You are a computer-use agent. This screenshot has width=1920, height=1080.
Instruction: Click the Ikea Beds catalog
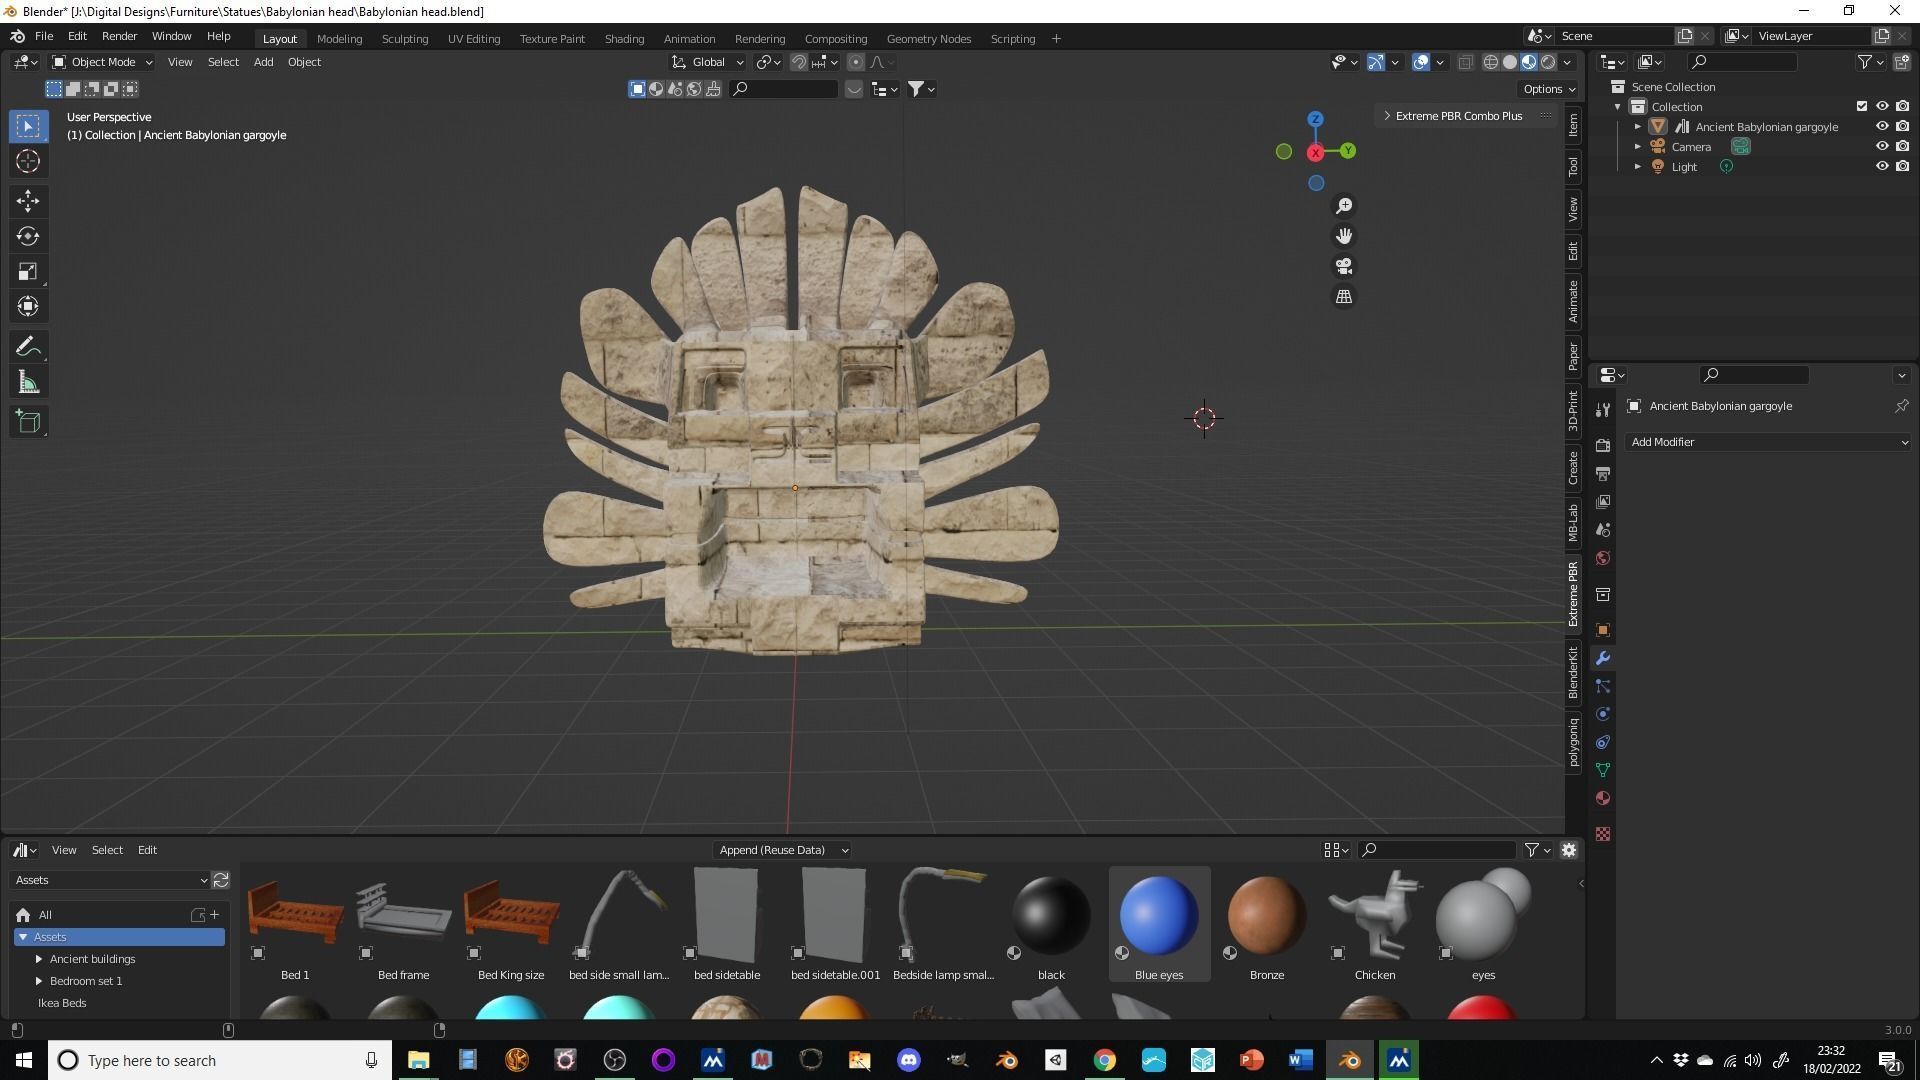click(62, 1003)
